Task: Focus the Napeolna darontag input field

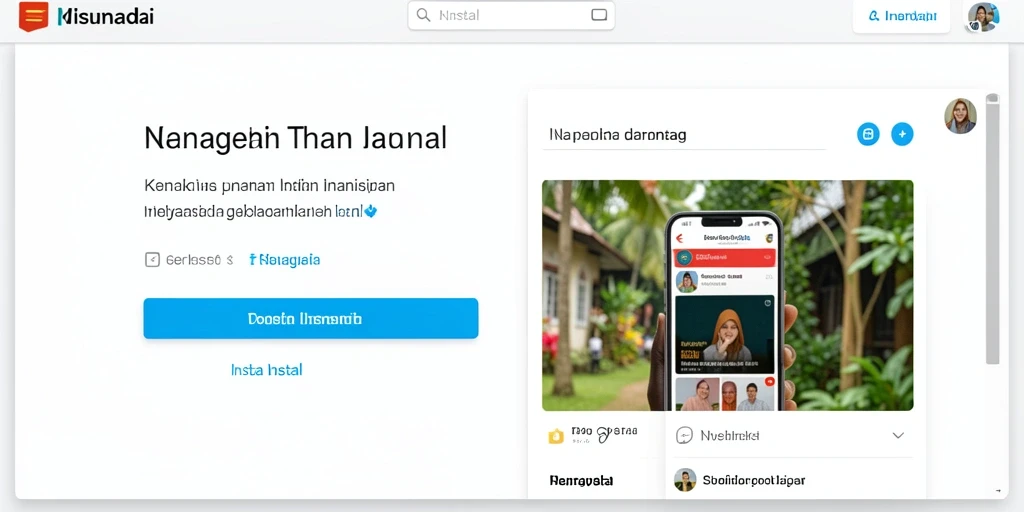Action: (x=684, y=136)
